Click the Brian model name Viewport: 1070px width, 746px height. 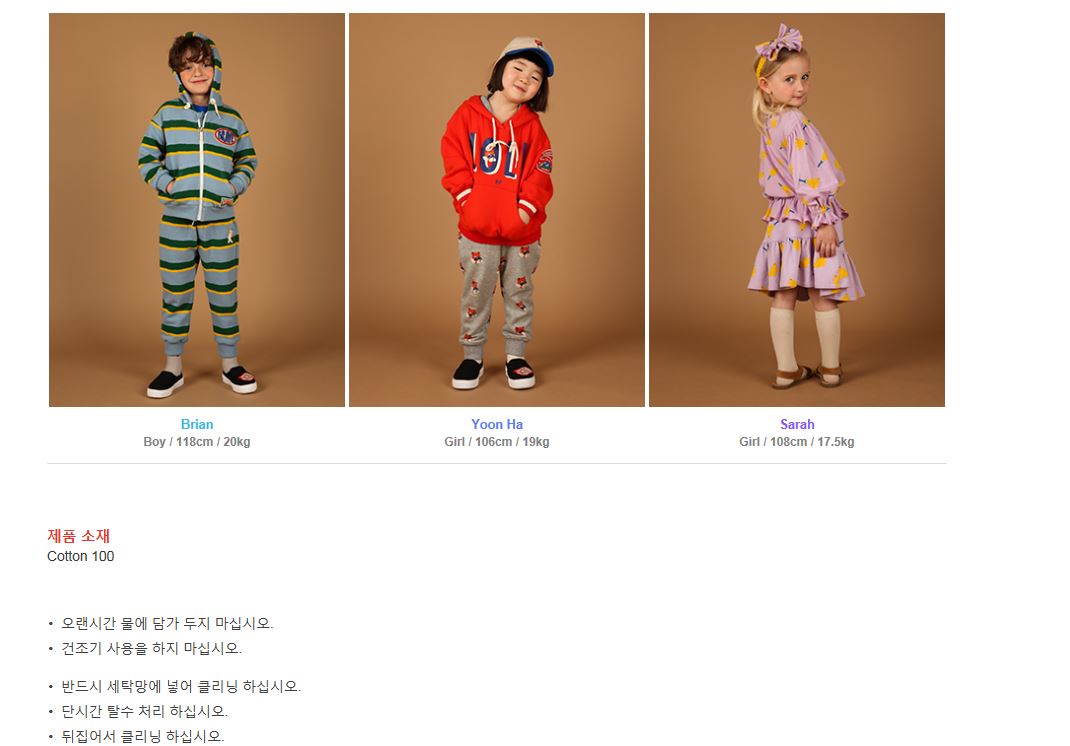pyautogui.click(x=197, y=424)
